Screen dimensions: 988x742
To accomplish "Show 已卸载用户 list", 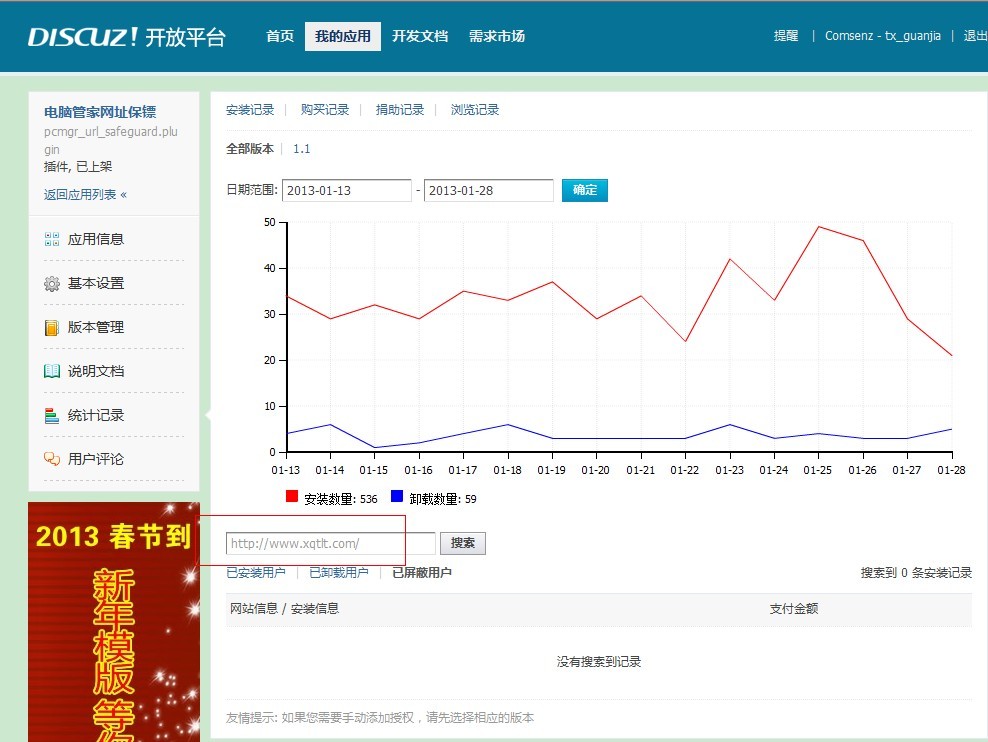I will (x=339, y=573).
